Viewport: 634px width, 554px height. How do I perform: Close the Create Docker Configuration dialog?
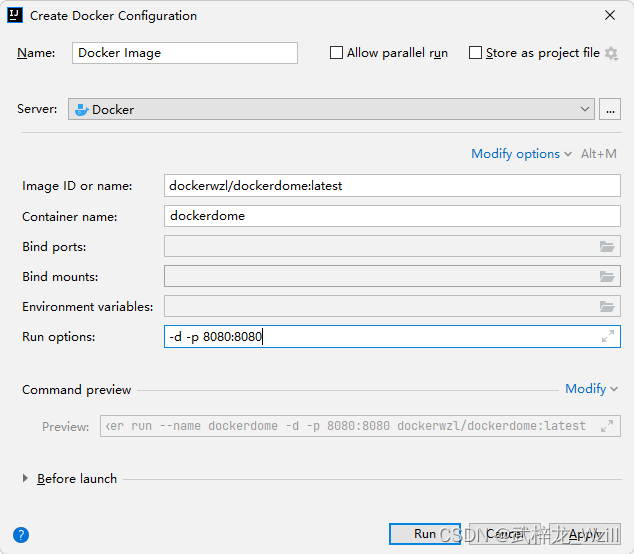[x=610, y=15]
